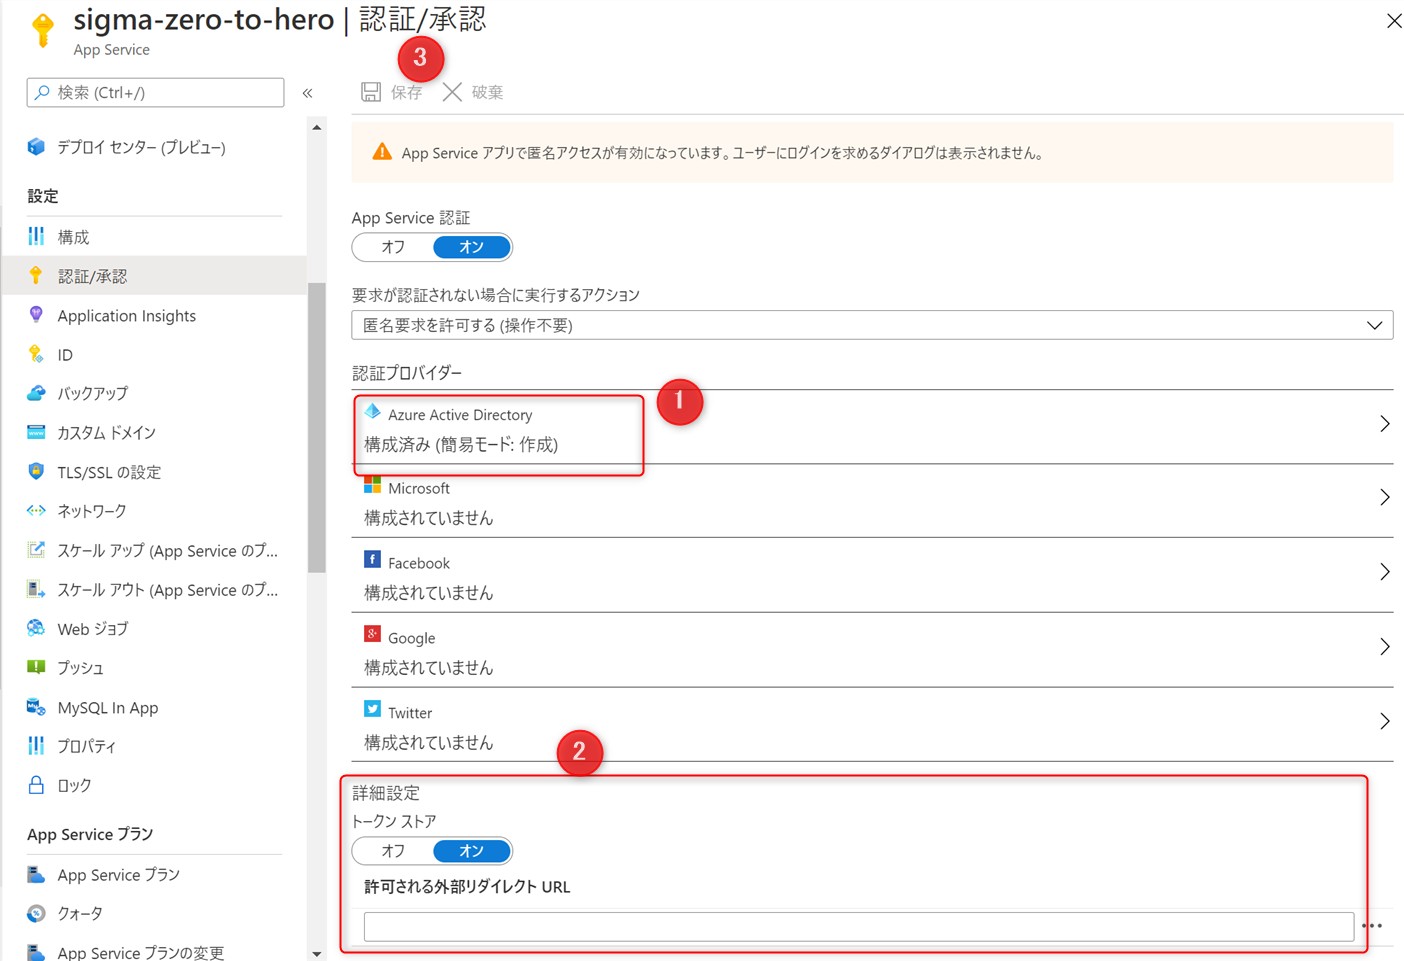1404x961 pixels.
Task: Expand the Twitter provider row chevron
Action: pos(1384,721)
